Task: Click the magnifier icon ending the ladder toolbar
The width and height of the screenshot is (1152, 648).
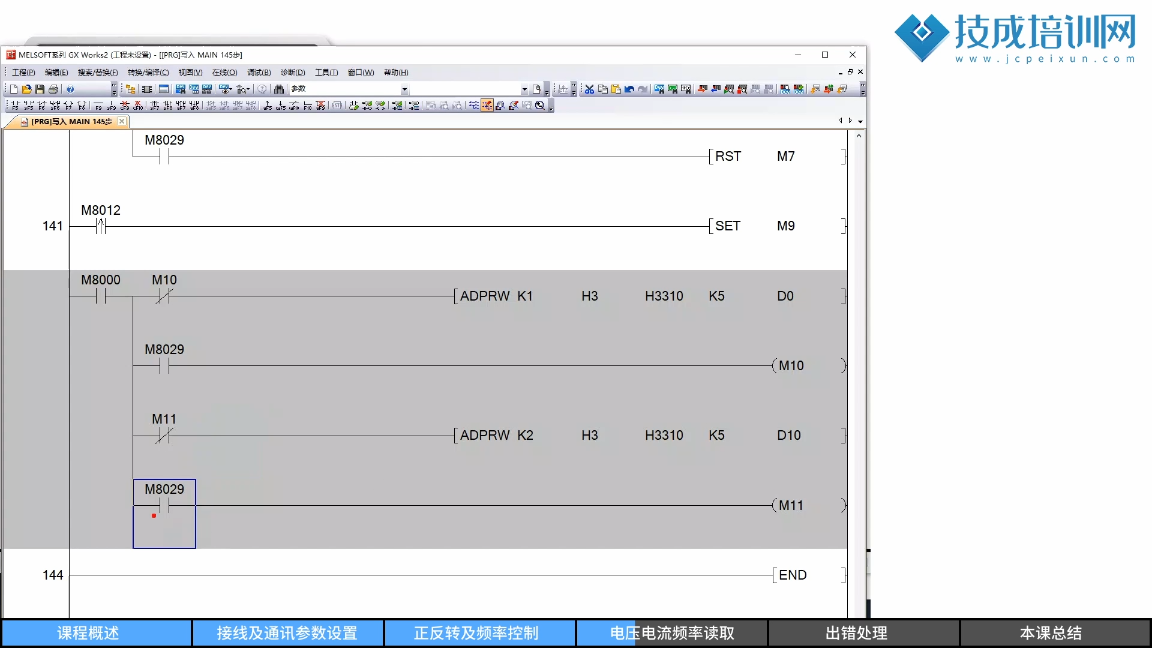Action: pyautogui.click(x=540, y=106)
